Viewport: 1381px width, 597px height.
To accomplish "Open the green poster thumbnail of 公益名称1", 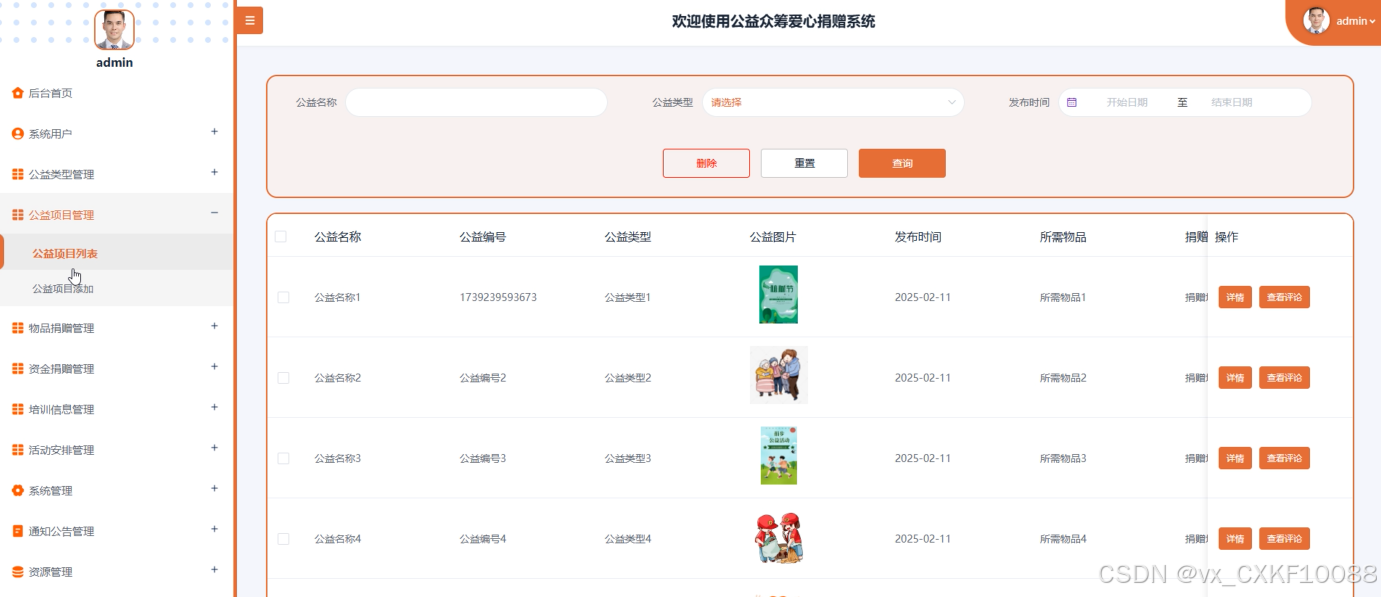I will (x=778, y=294).
